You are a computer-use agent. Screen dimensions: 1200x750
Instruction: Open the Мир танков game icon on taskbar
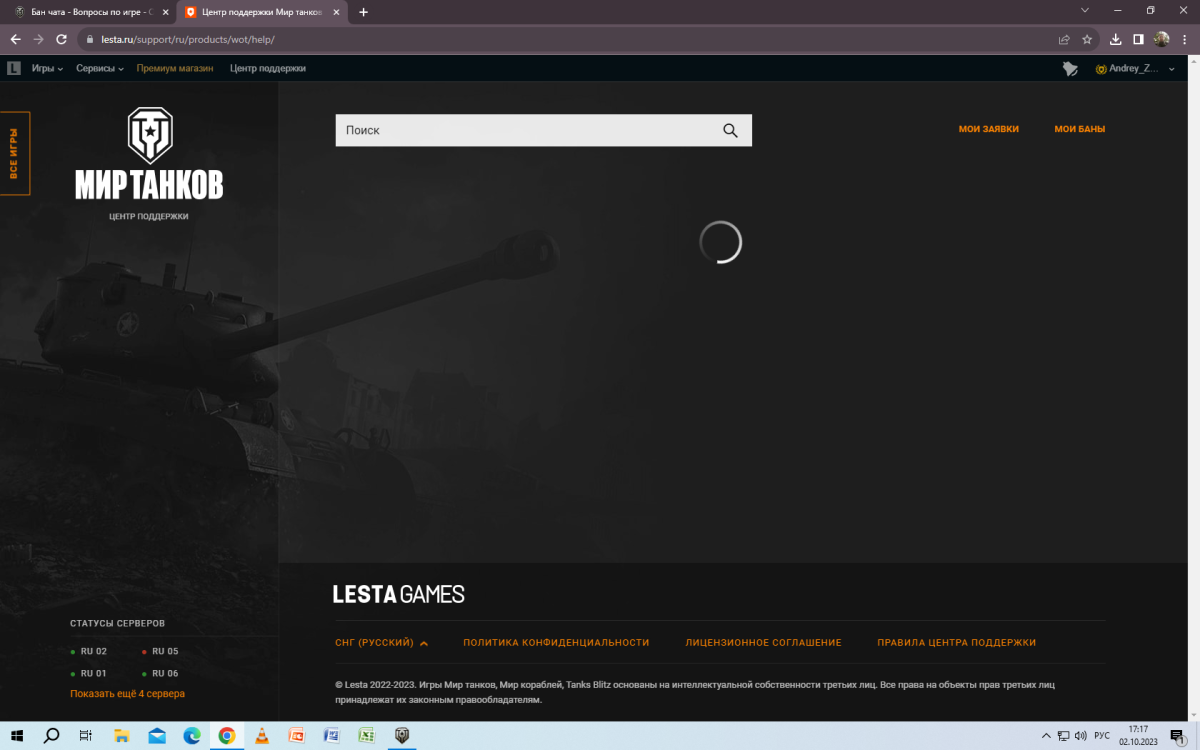(402, 736)
